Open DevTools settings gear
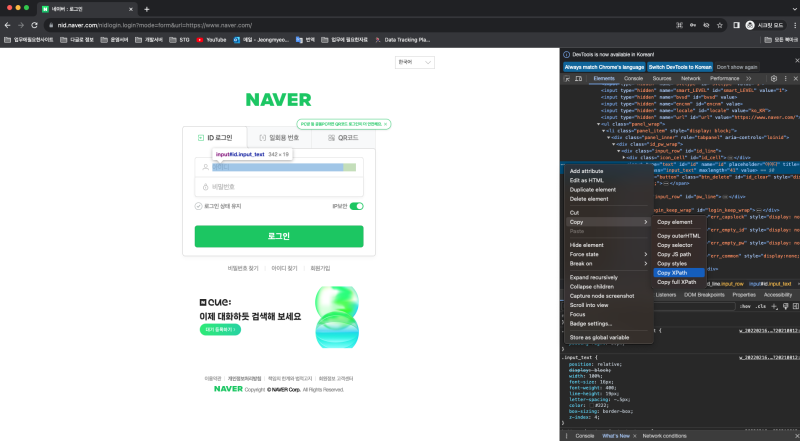The height and width of the screenshot is (441, 800). 773,79
